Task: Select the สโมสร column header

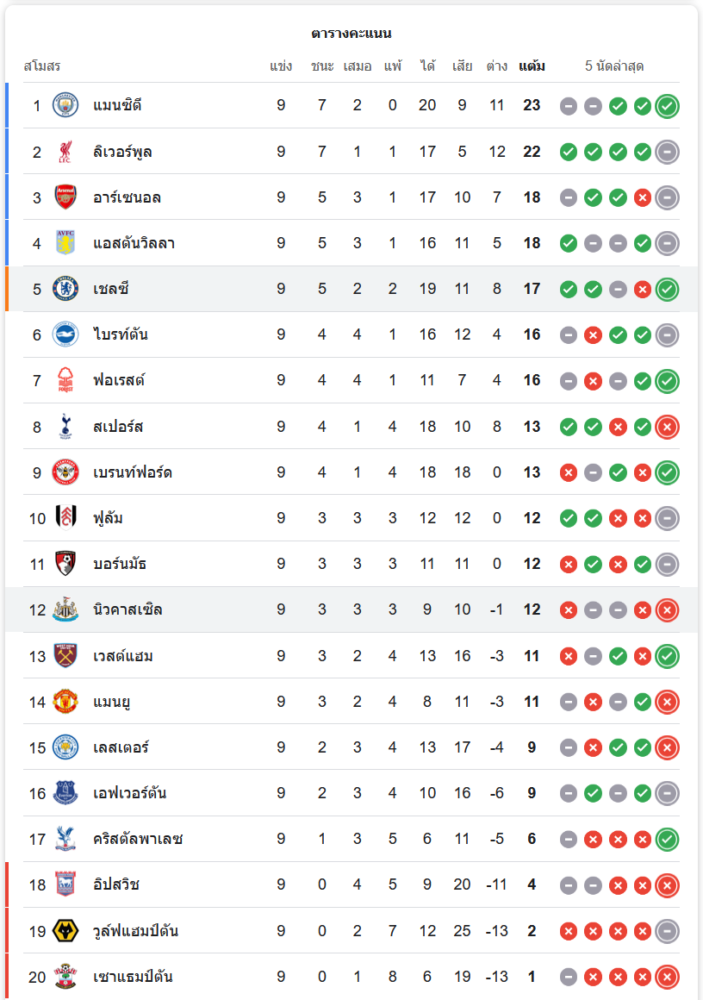Action: click(42, 66)
